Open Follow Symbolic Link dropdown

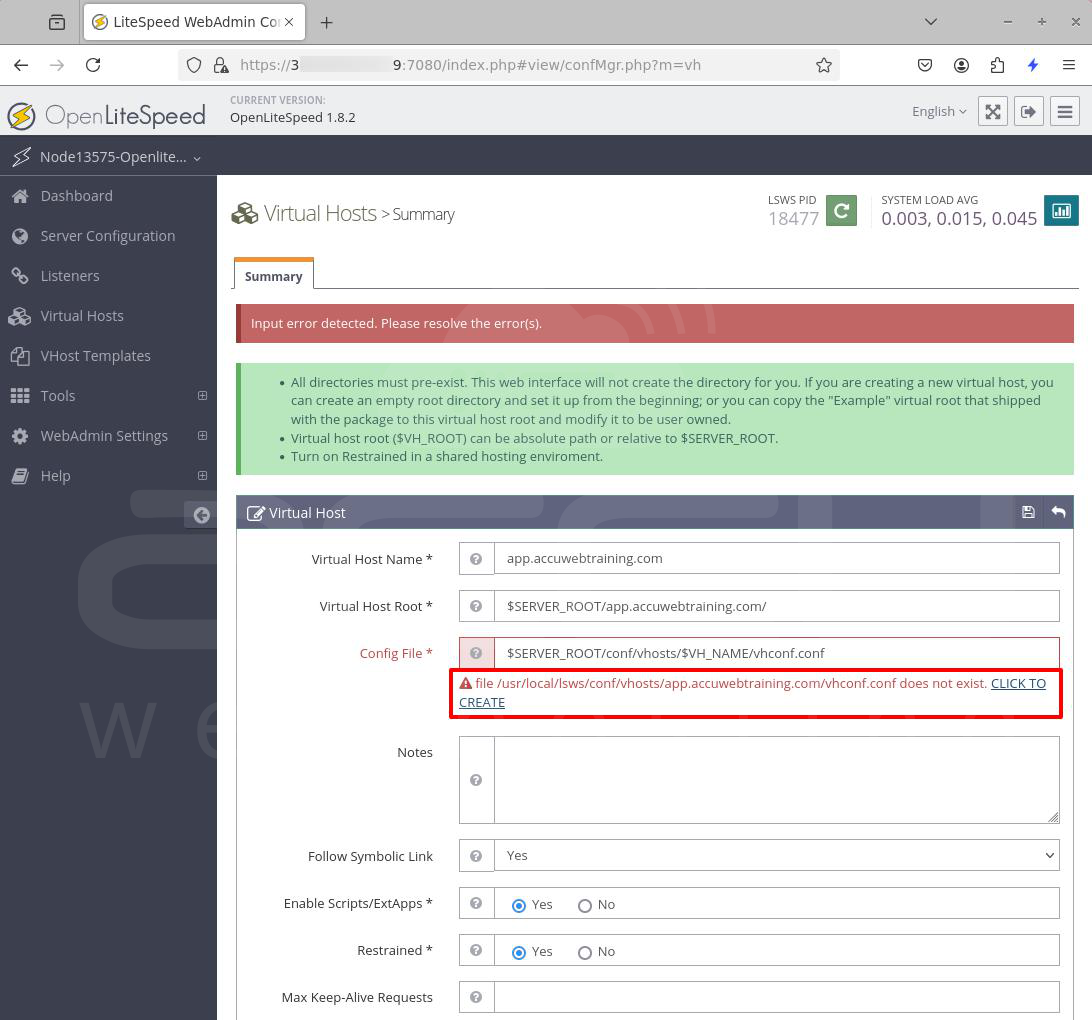pyautogui.click(x=777, y=856)
